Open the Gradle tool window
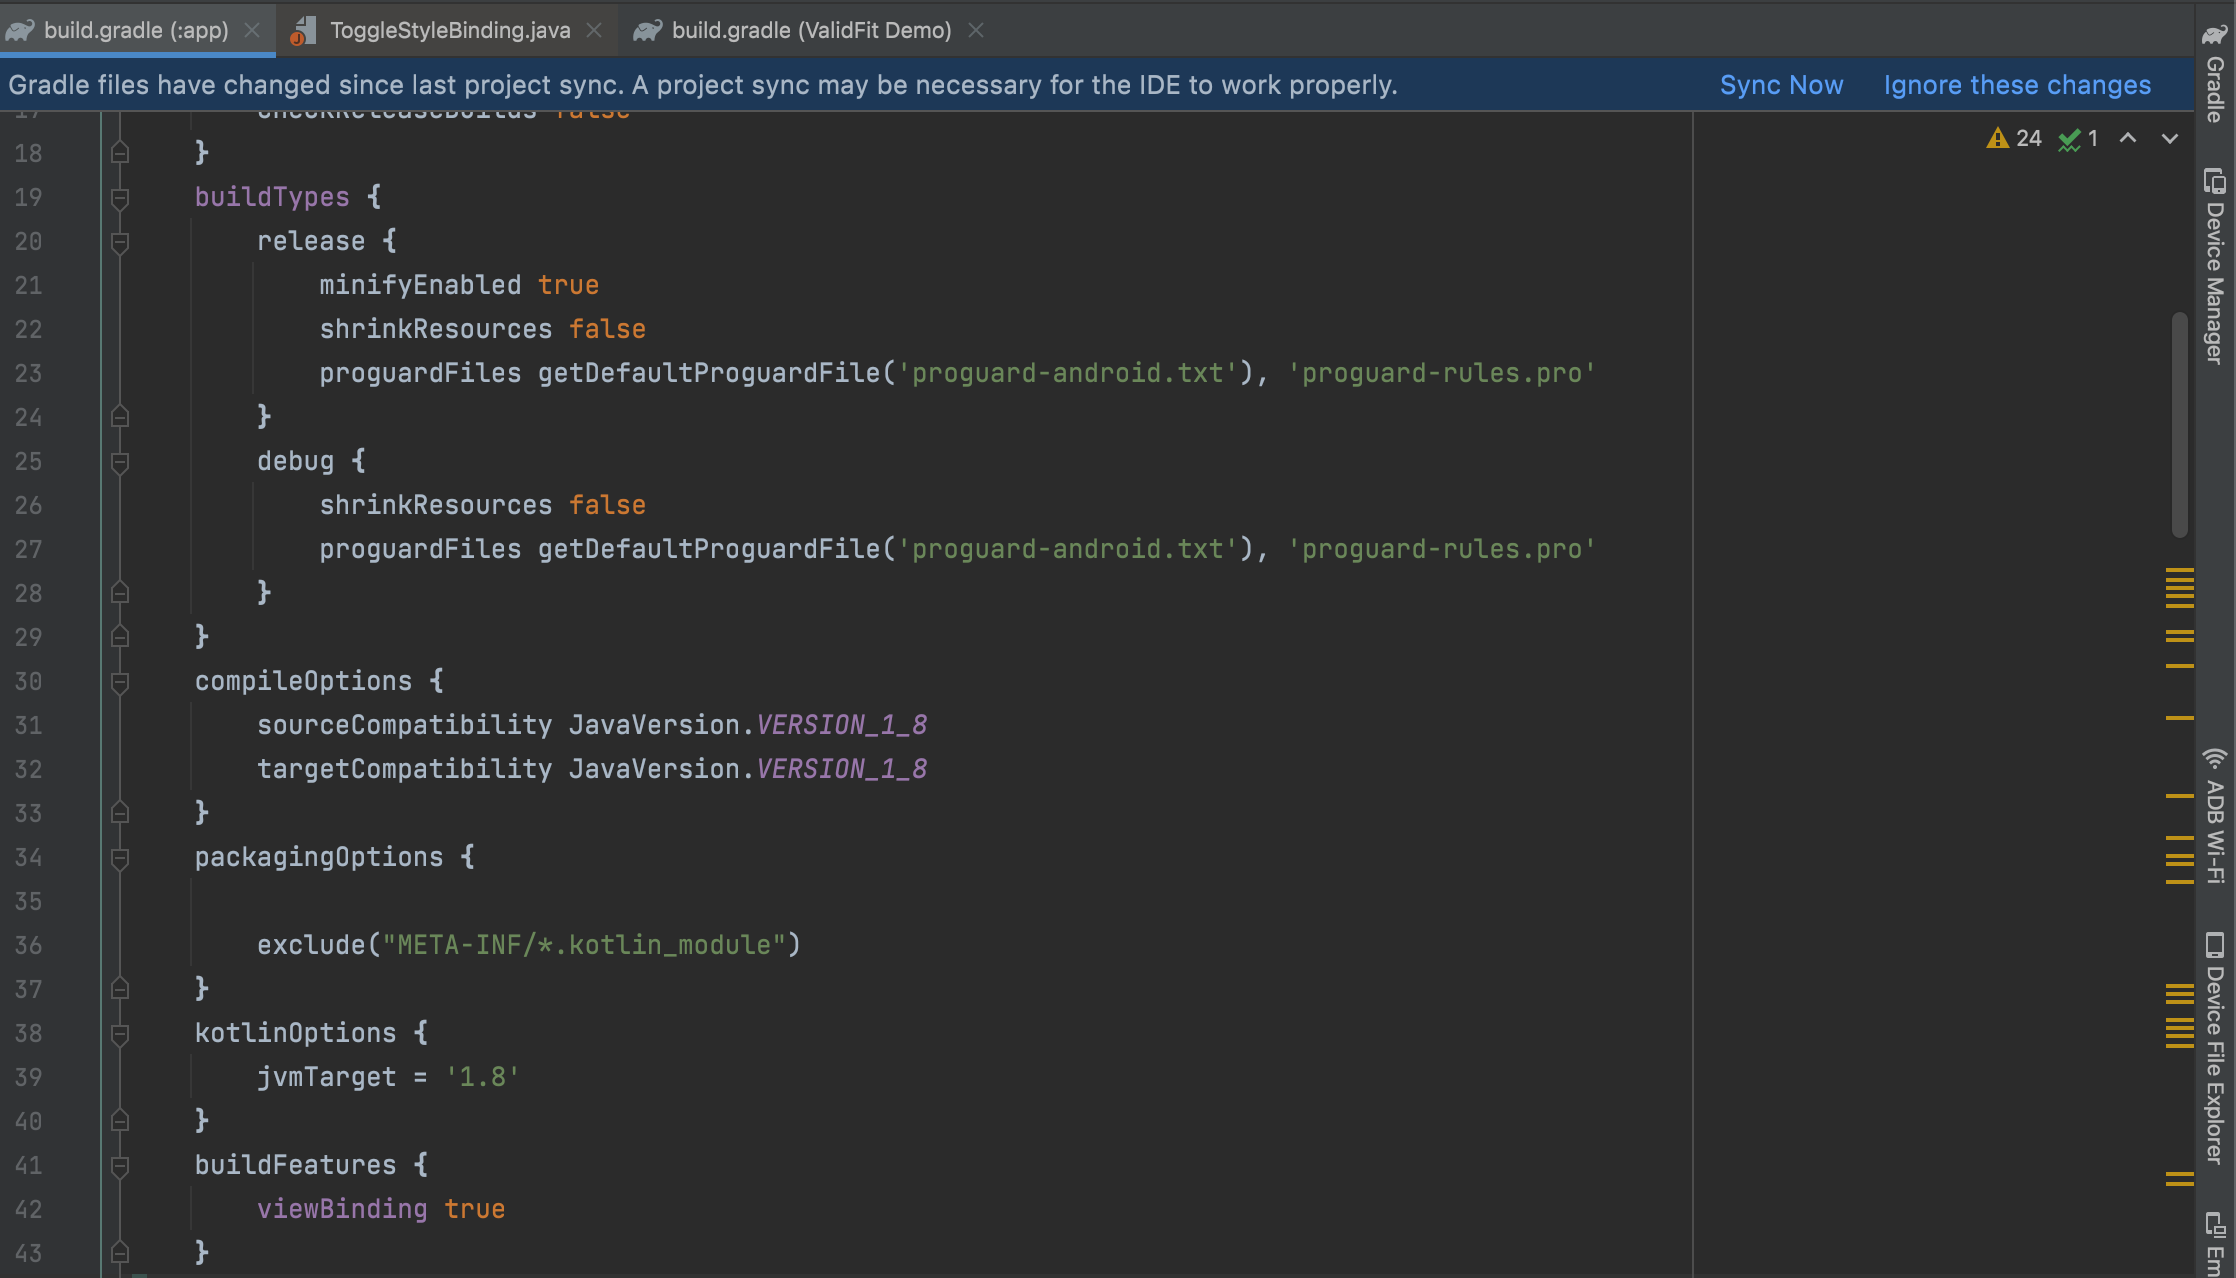The width and height of the screenshot is (2236, 1278). (x=2215, y=72)
